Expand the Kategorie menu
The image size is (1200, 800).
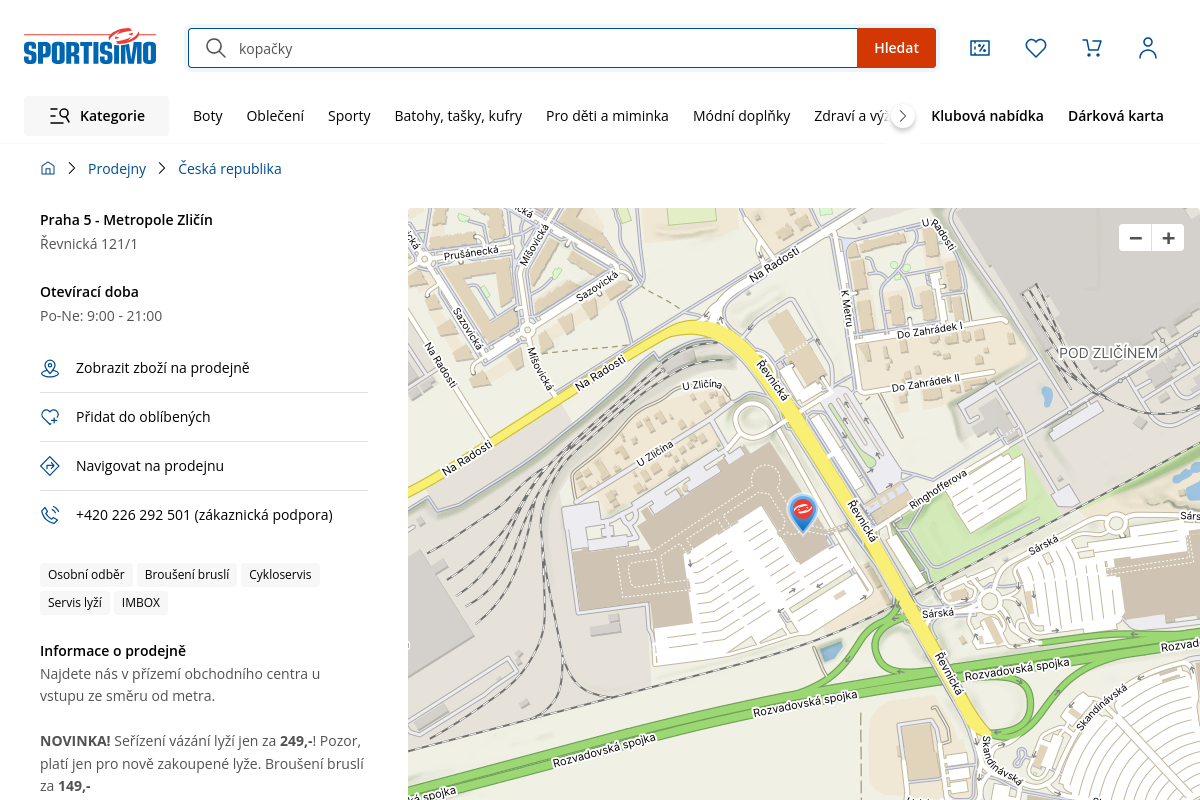coord(97,116)
